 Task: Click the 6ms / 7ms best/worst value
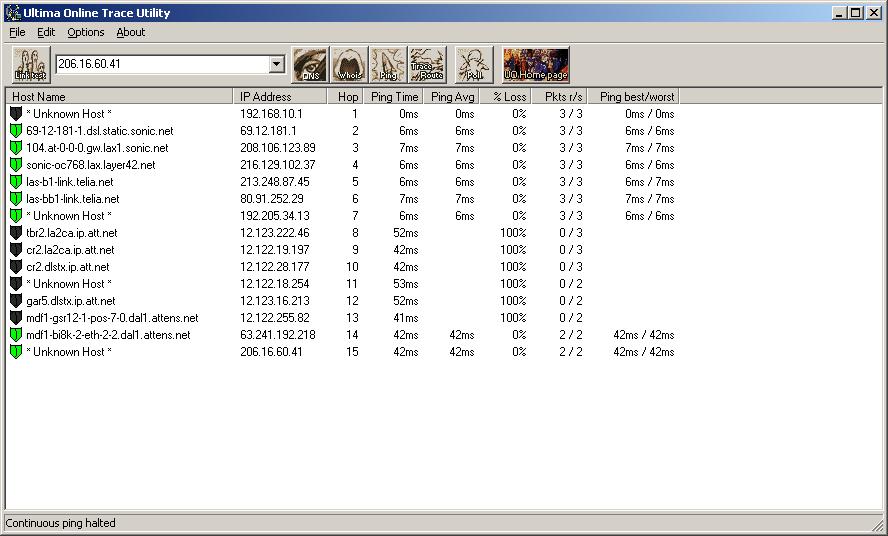pos(650,182)
